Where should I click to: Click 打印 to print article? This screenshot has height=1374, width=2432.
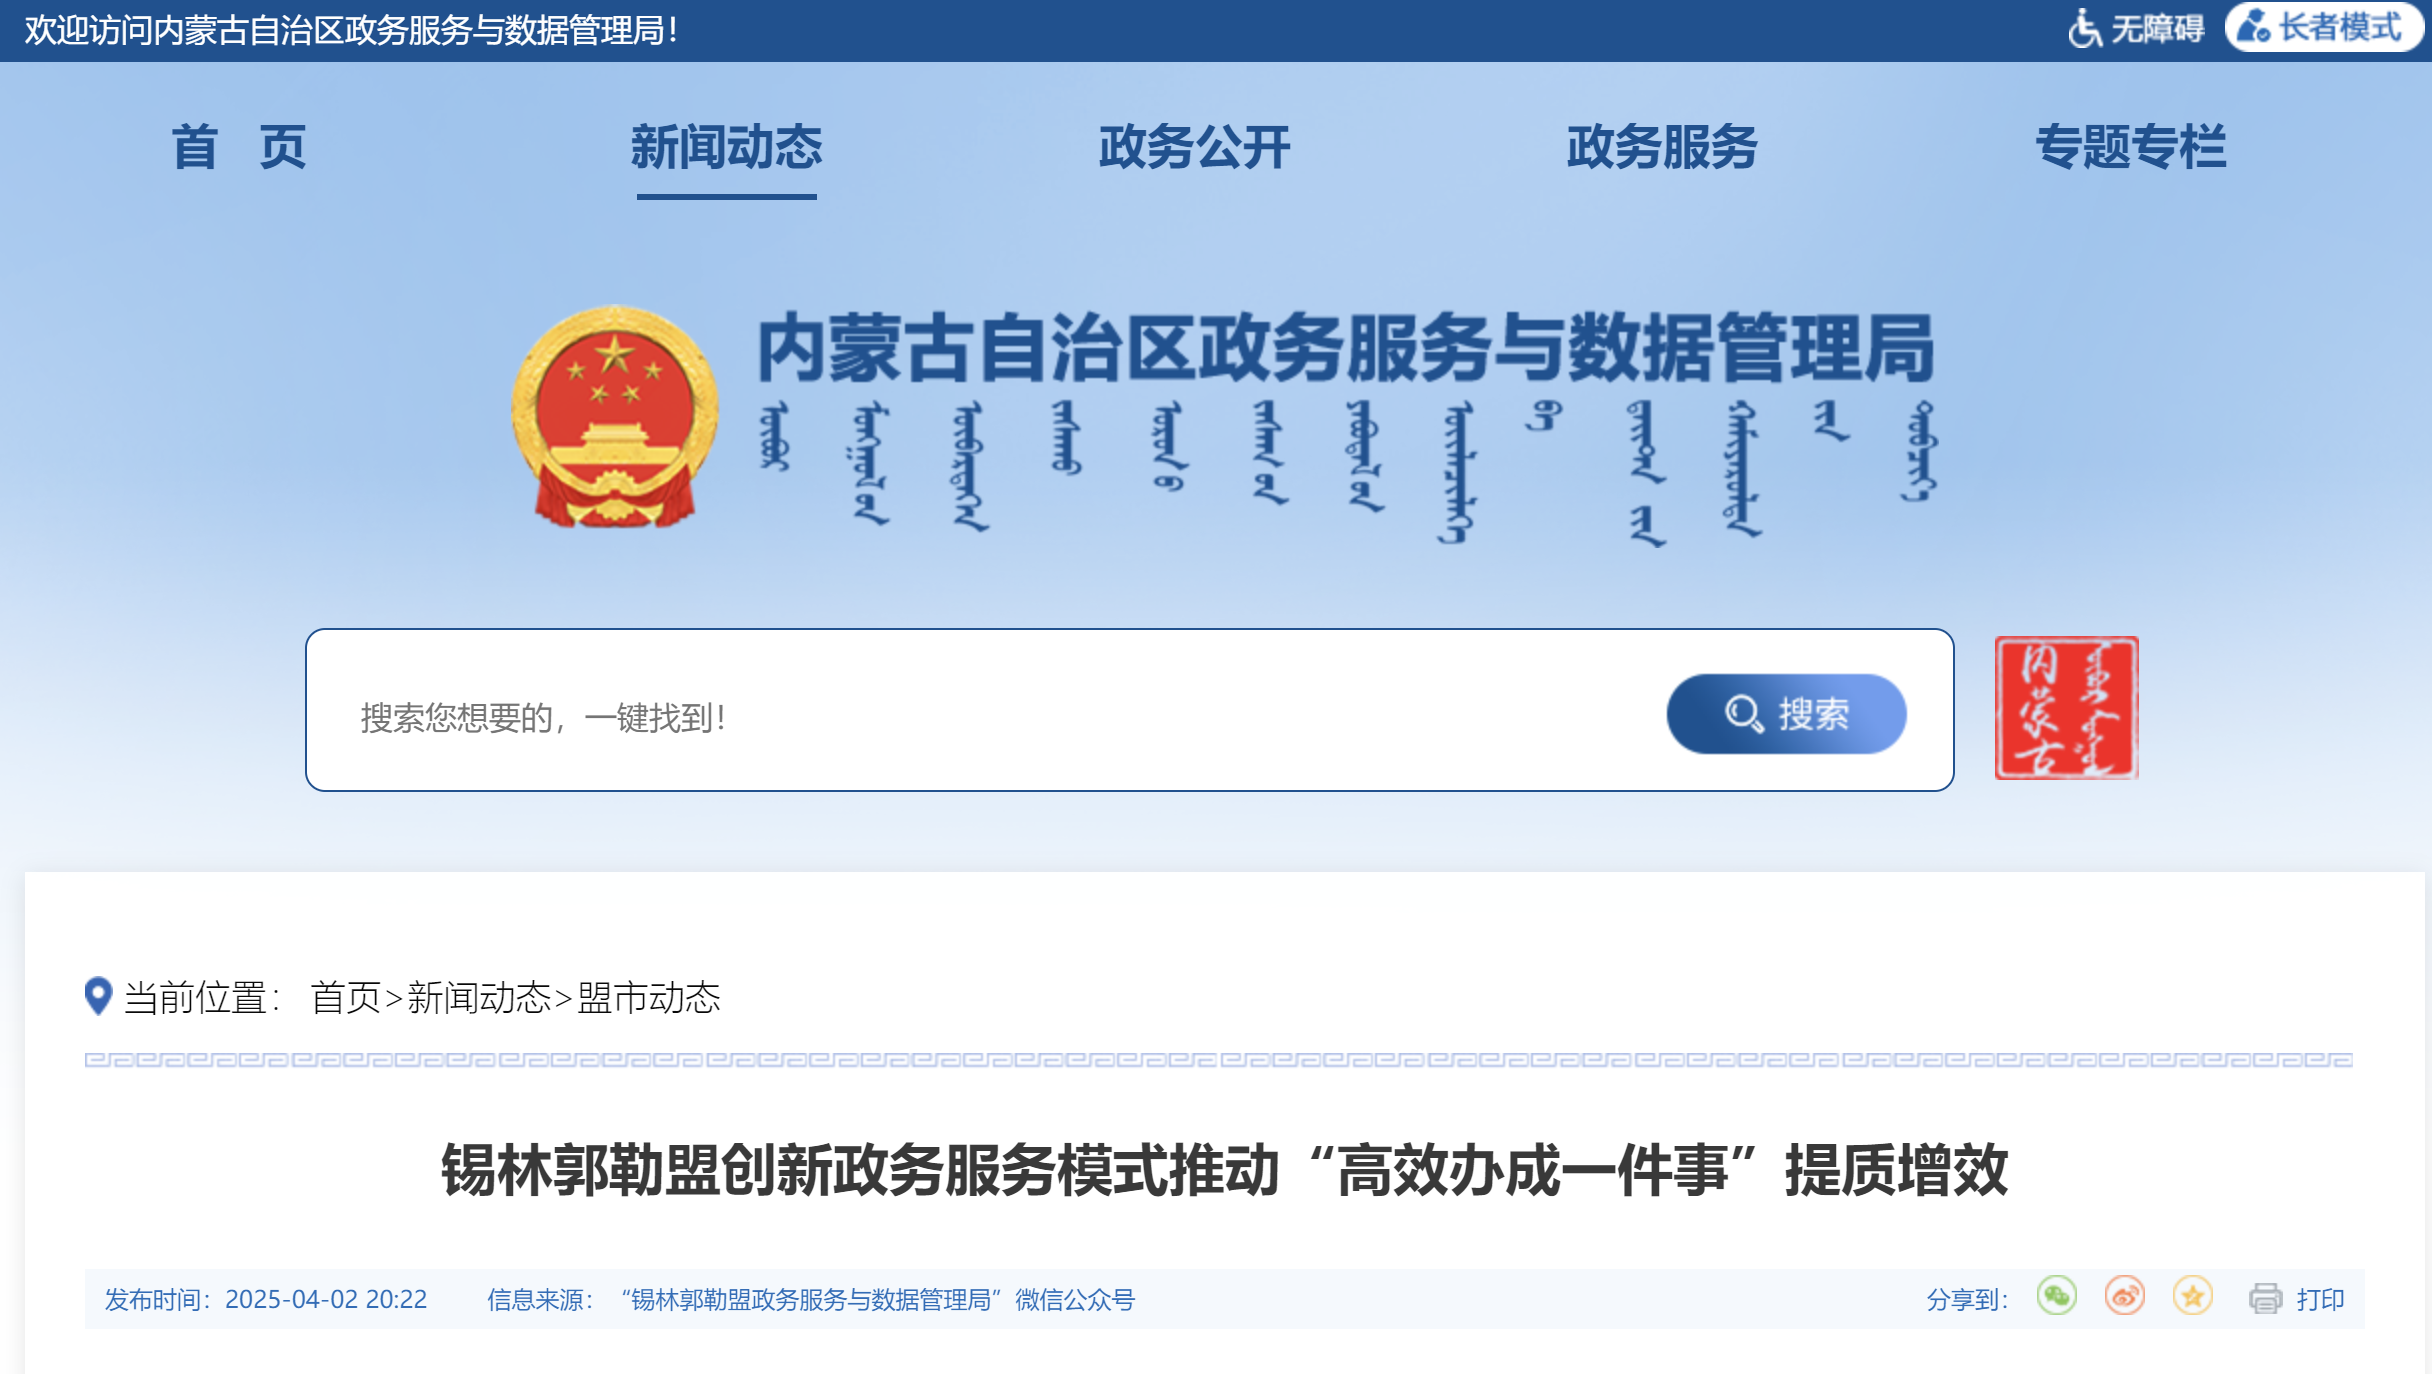pyautogui.click(x=2320, y=1299)
